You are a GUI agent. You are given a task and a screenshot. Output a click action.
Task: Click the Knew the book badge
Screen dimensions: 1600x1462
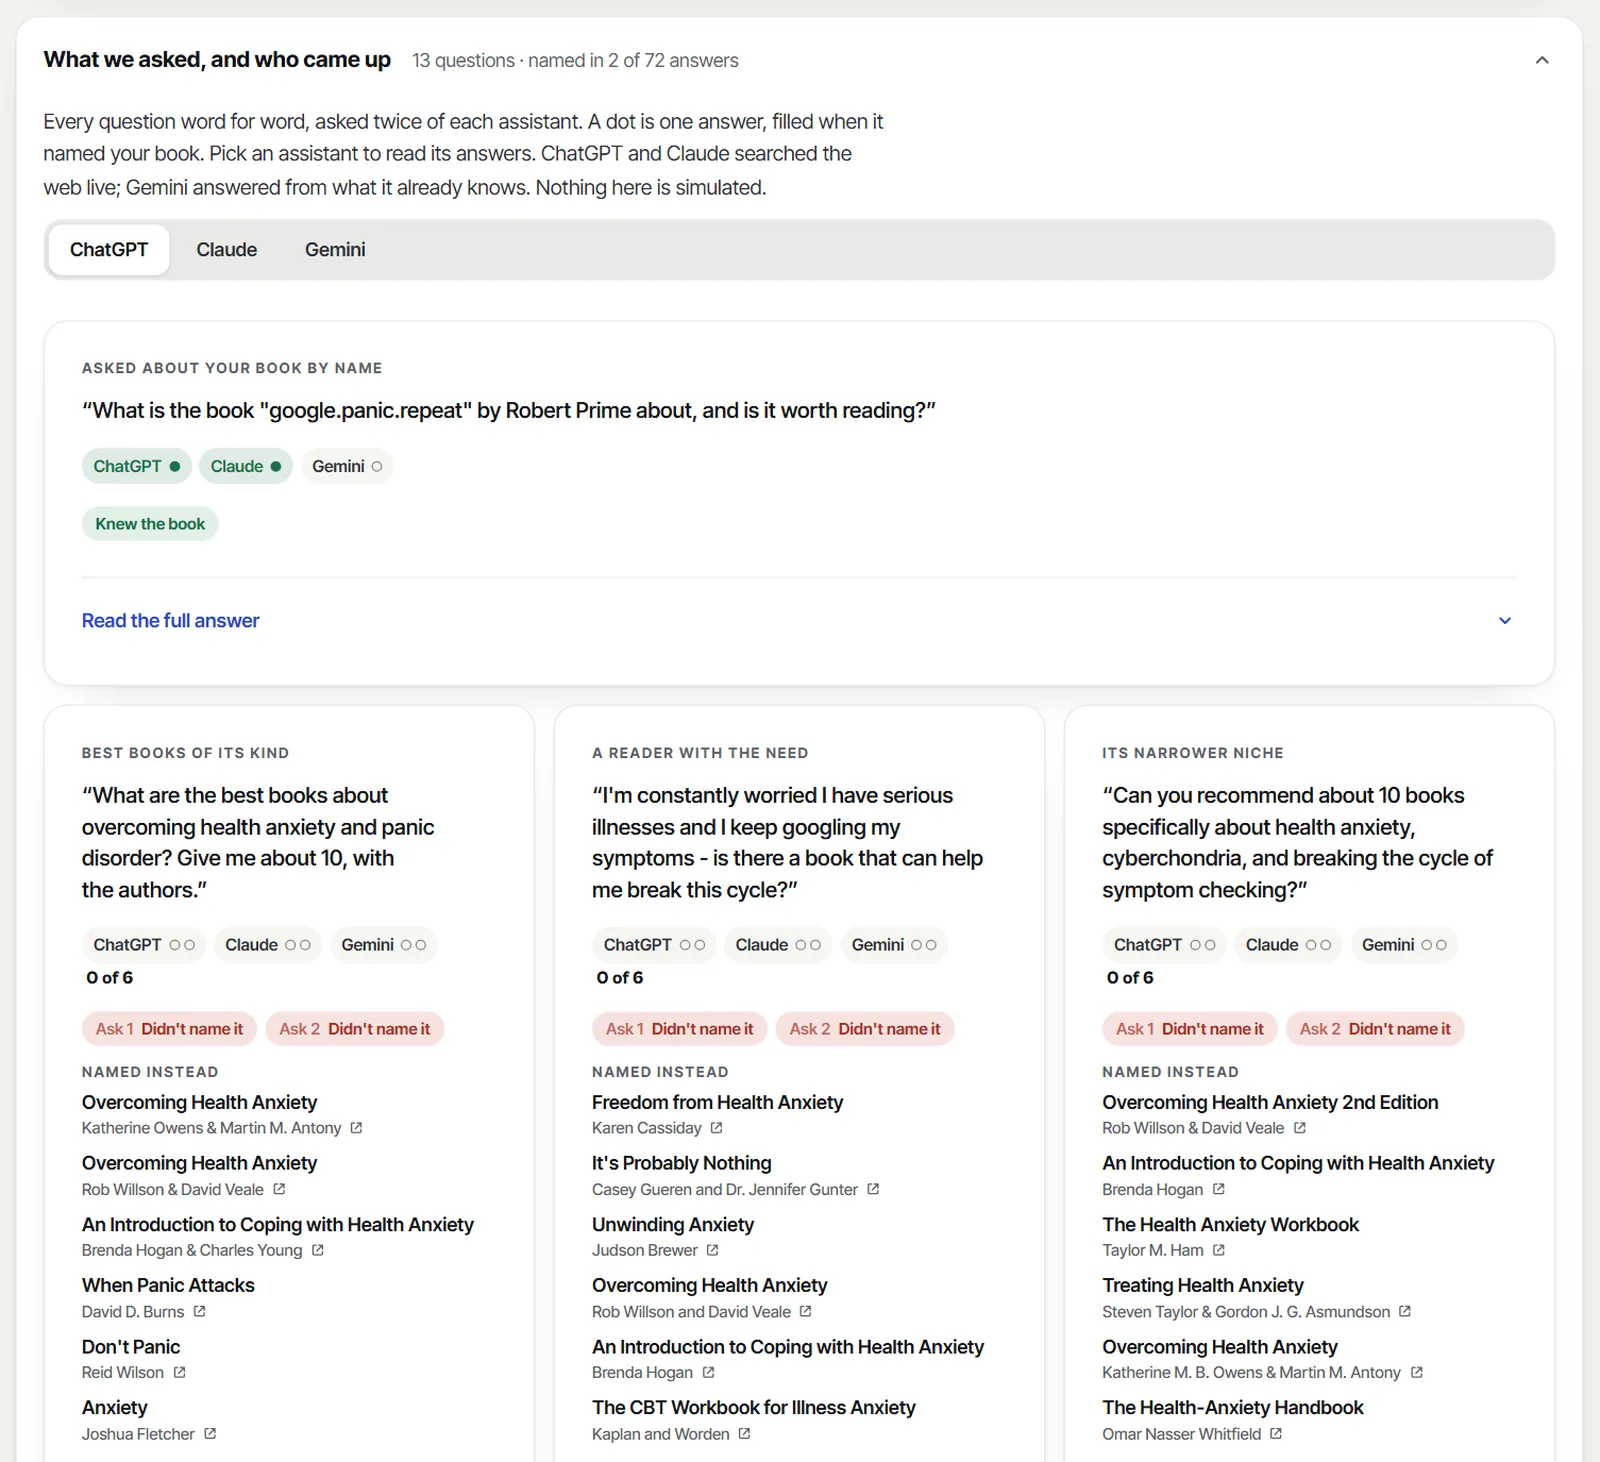(x=150, y=524)
